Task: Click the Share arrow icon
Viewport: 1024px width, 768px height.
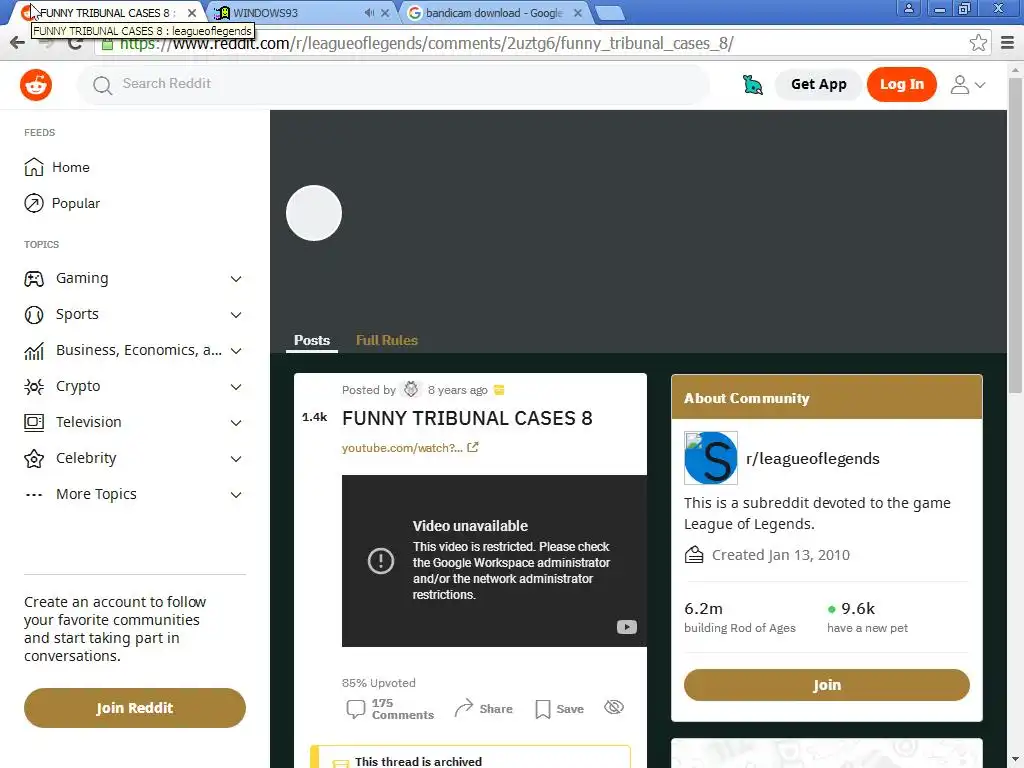Action: 463,708
